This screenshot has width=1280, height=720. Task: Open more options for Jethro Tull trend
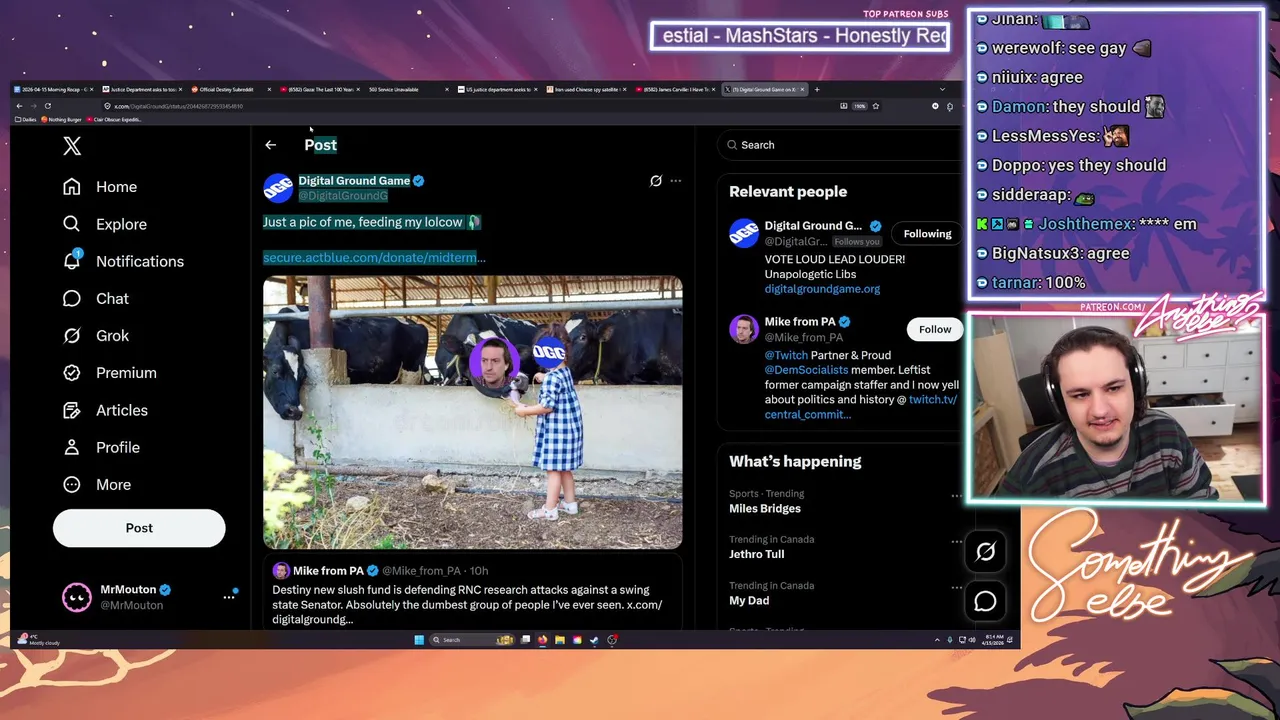coord(956,542)
